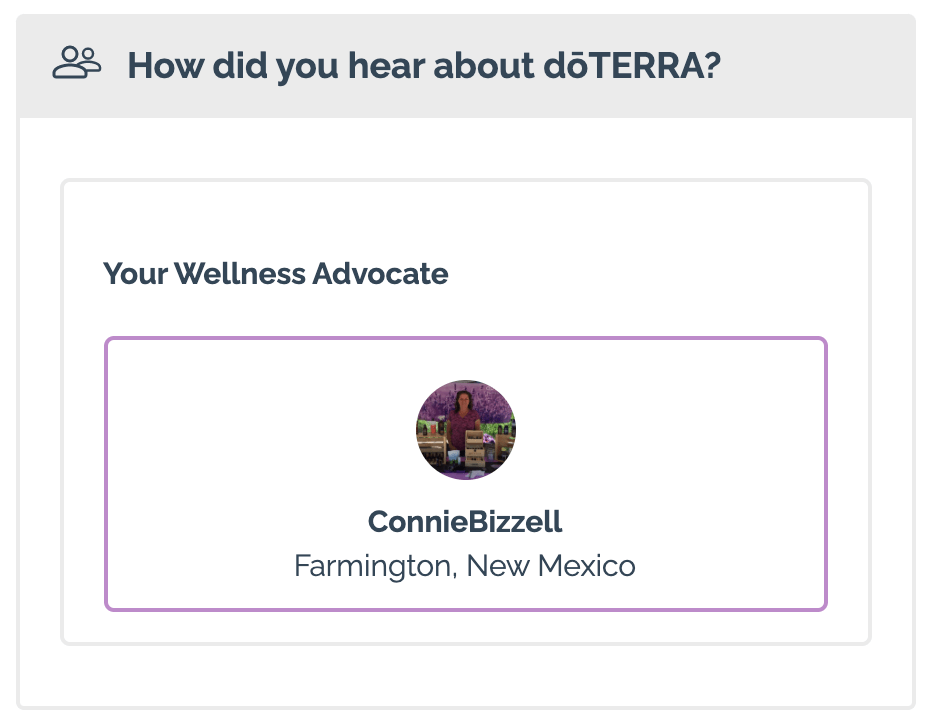Click the "How did you hear" title
This screenshot has height=718, width=934.
(424, 66)
